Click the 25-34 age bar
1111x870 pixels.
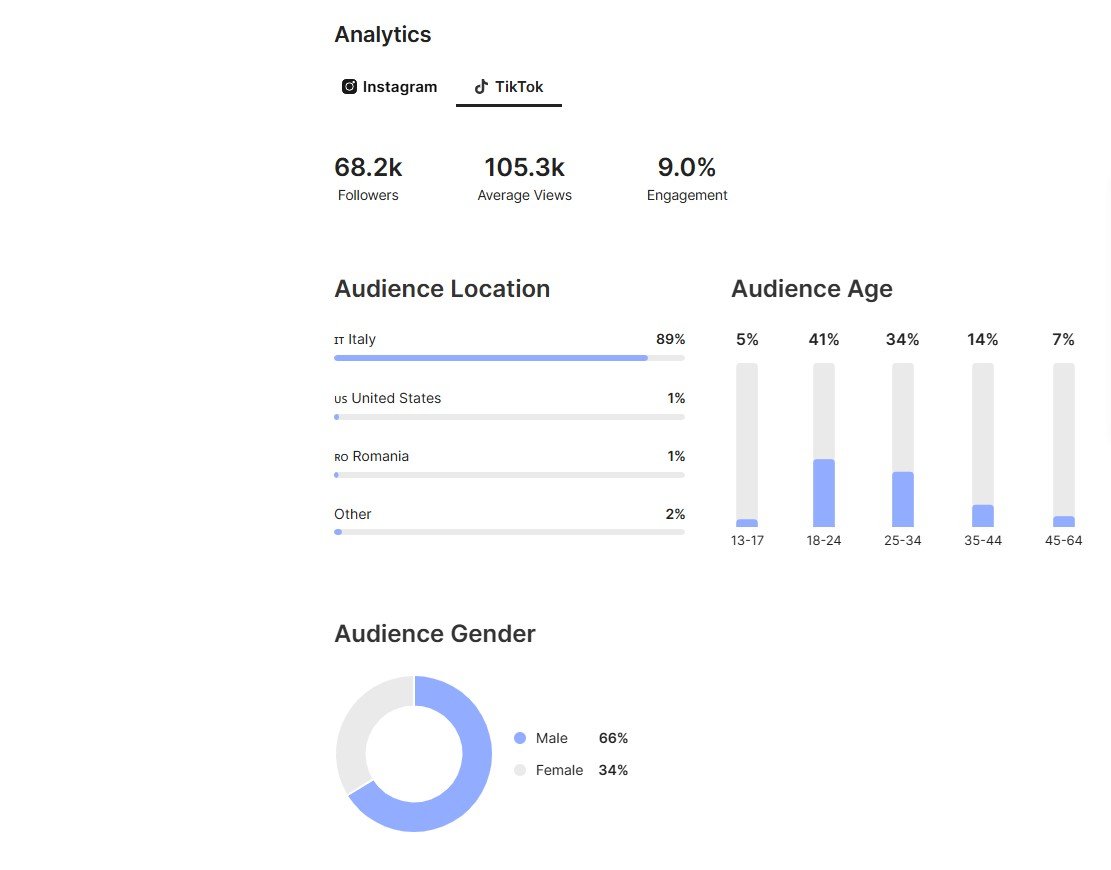pyautogui.click(x=903, y=445)
